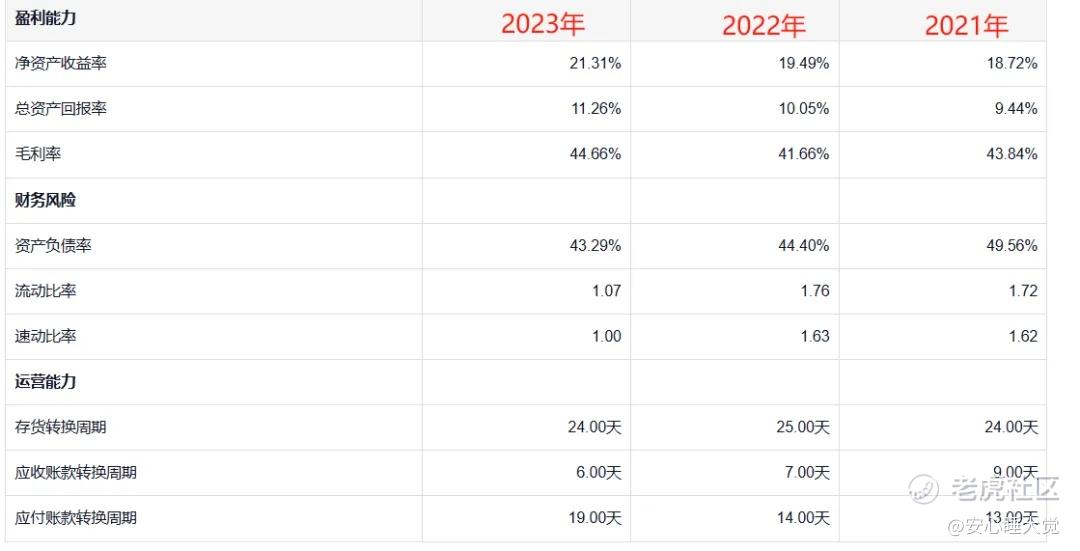Select the 44.40% debt ratio cell

(804, 245)
